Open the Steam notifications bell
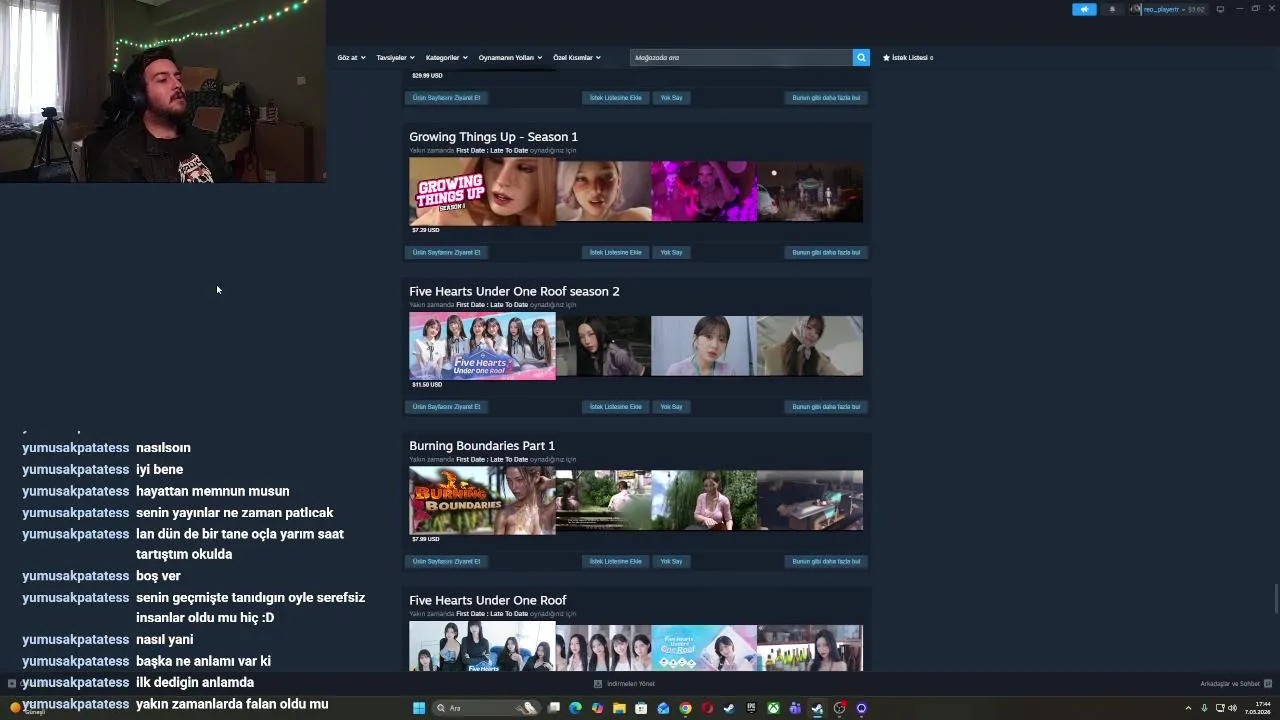1280x720 pixels. click(x=1112, y=9)
